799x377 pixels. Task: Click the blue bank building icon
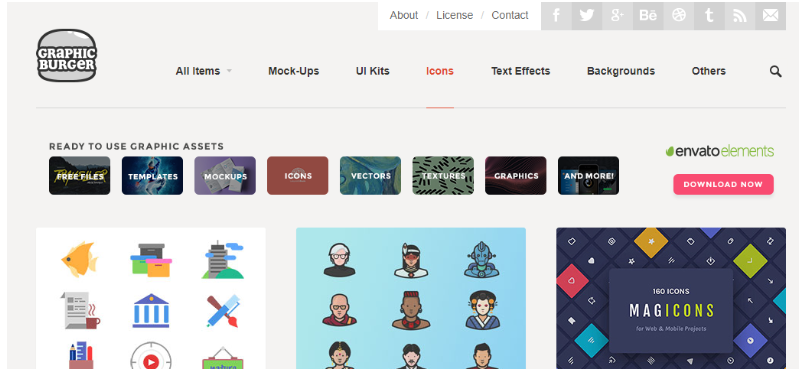[x=151, y=310]
